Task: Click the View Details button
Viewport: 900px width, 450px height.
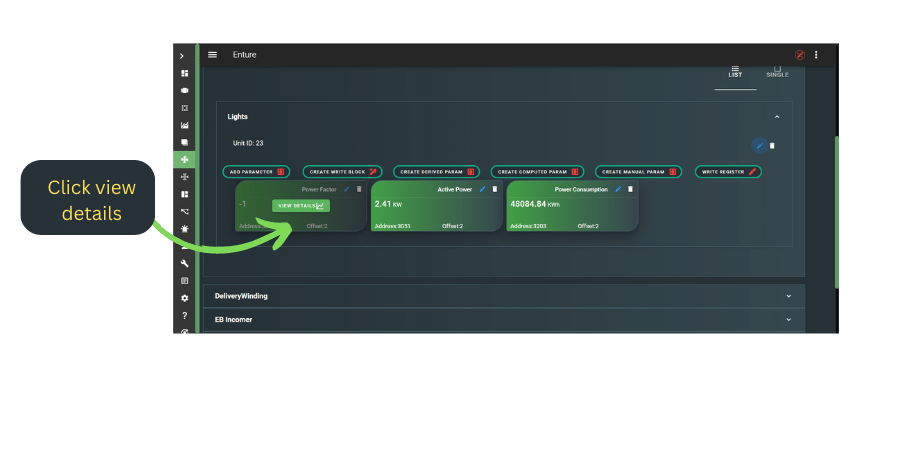Action: point(300,206)
